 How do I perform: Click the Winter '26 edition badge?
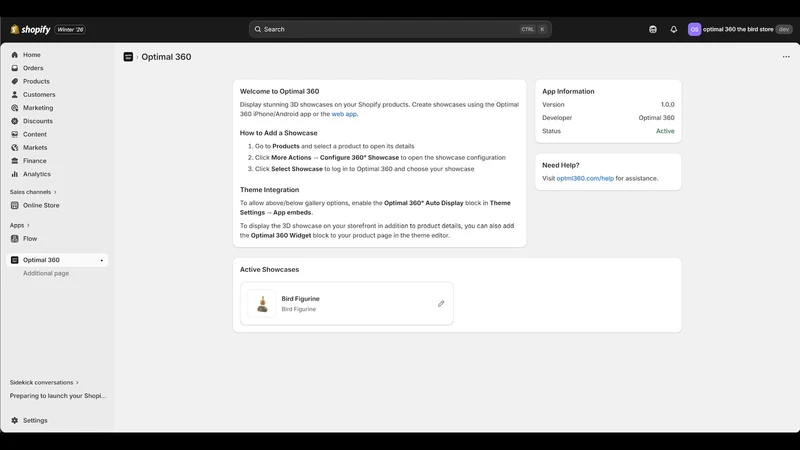(x=70, y=30)
